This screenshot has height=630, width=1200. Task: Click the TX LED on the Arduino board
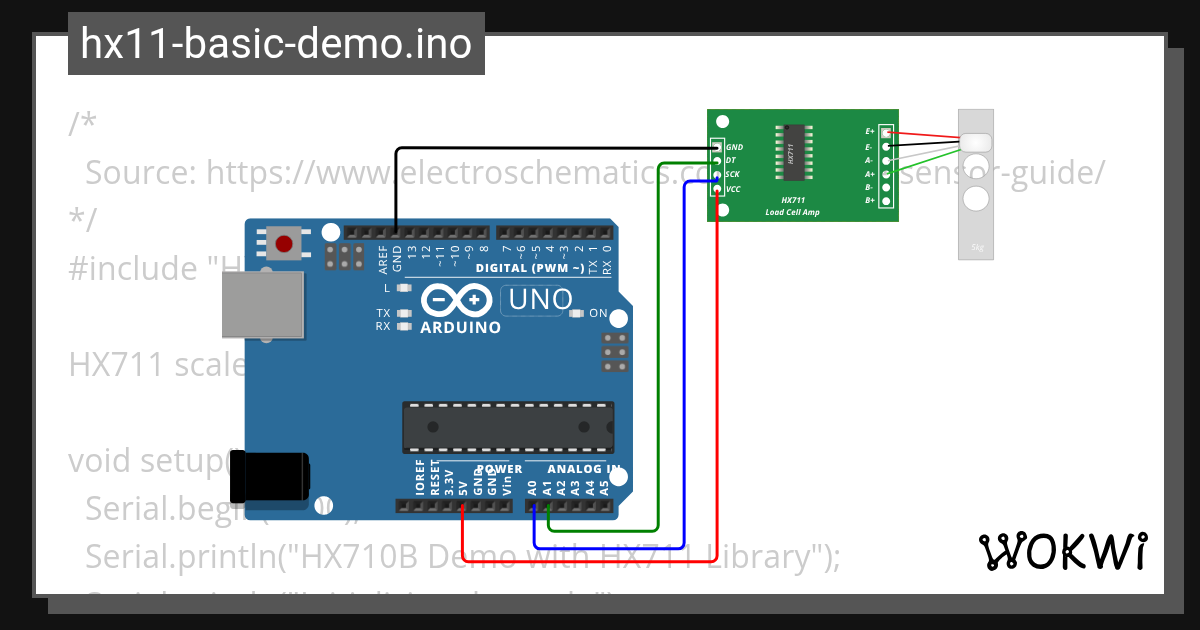click(x=404, y=312)
